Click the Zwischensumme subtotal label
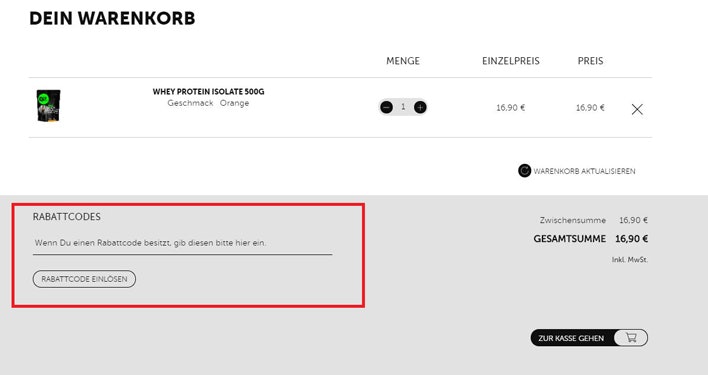This screenshot has height=375, width=708. (x=573, y=220)
